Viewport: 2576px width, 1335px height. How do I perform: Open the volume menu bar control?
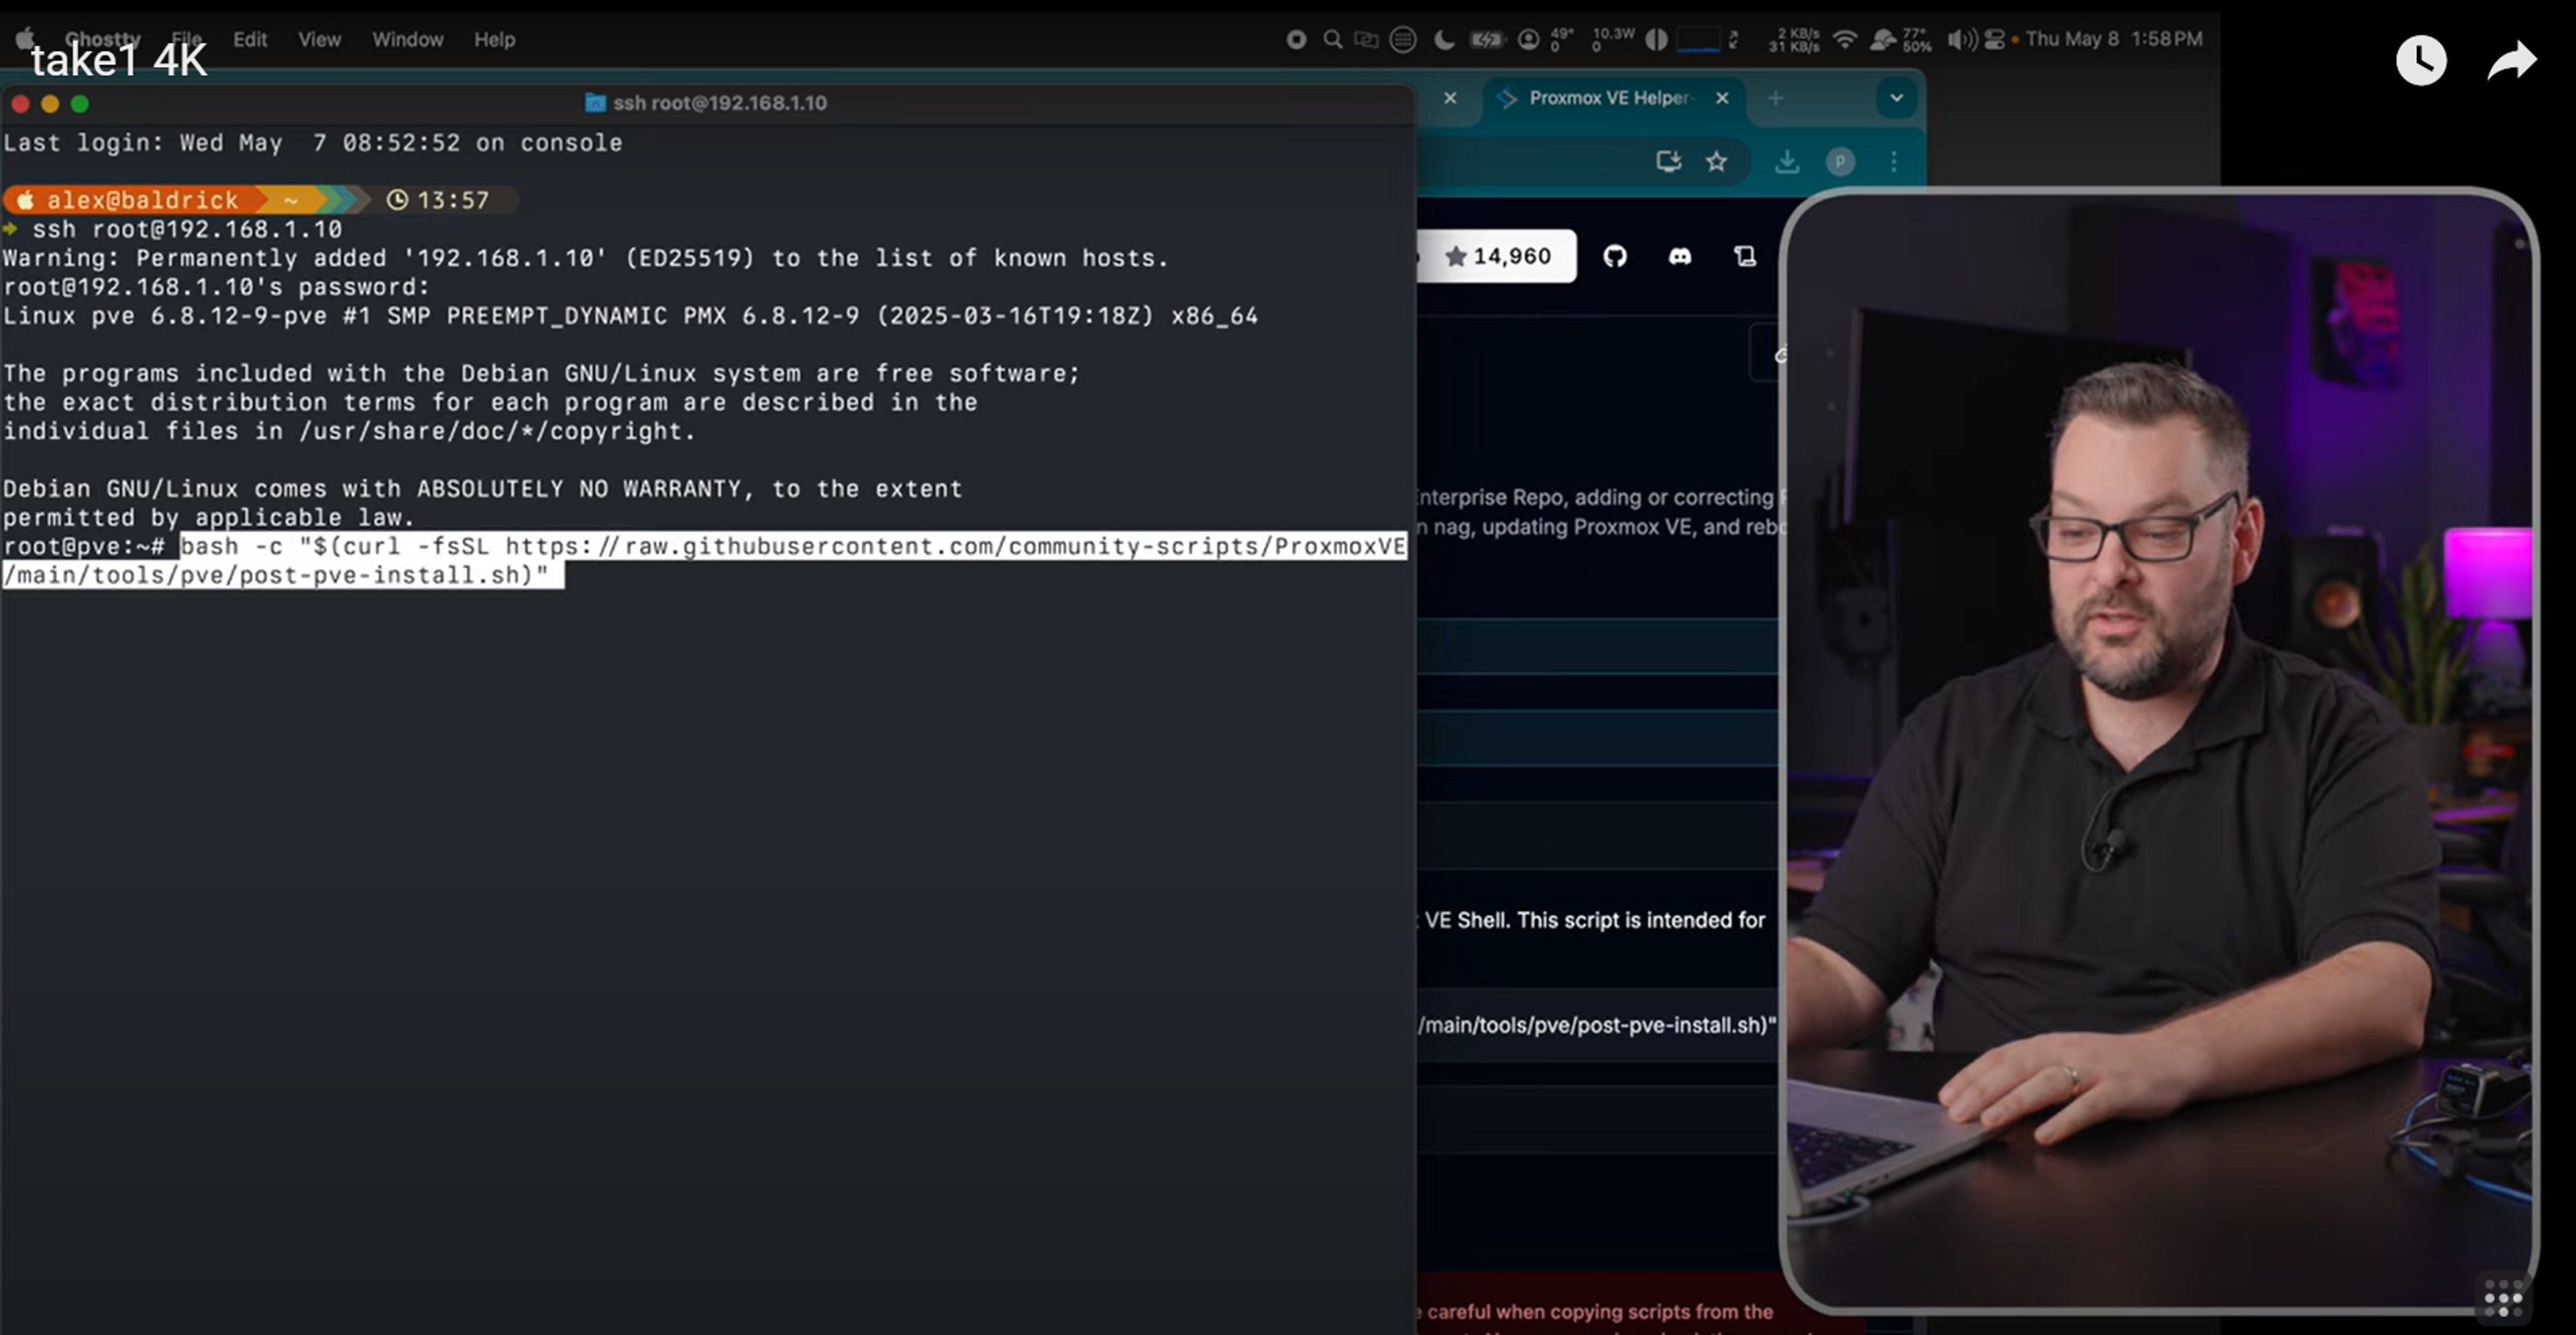pyautogui.click(x=1961, y=39)
